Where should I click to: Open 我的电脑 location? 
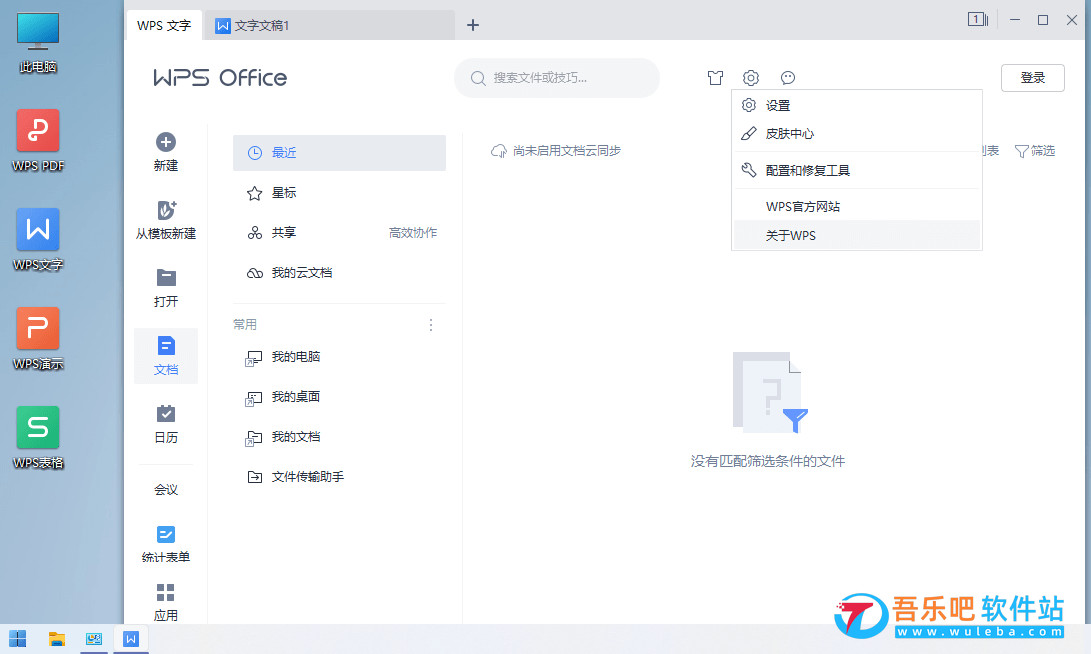(340, 357)
